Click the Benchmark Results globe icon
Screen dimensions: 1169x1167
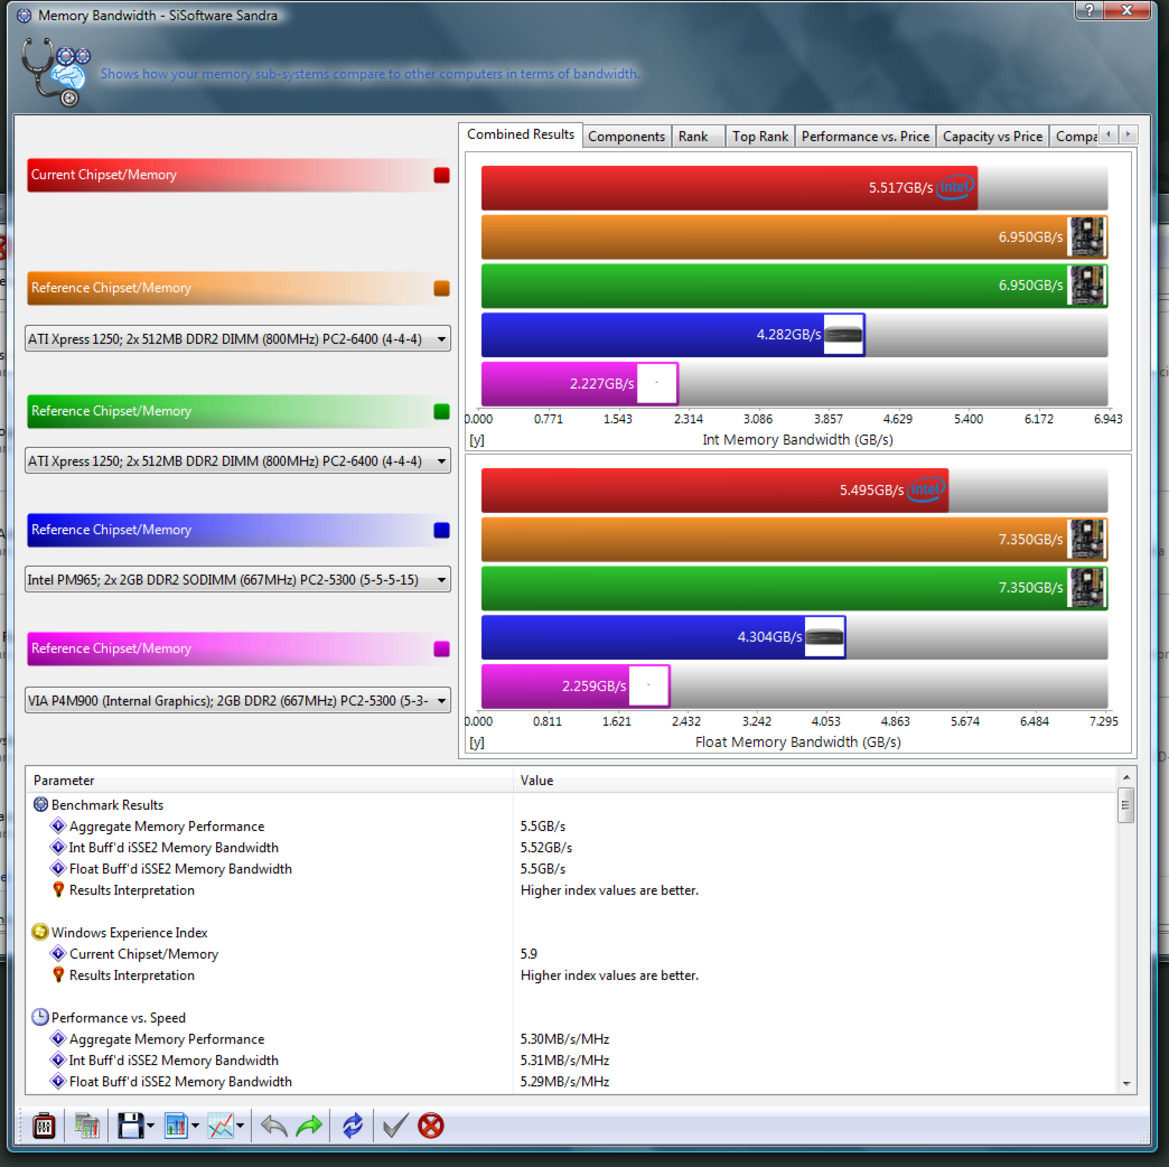[41, 805]
